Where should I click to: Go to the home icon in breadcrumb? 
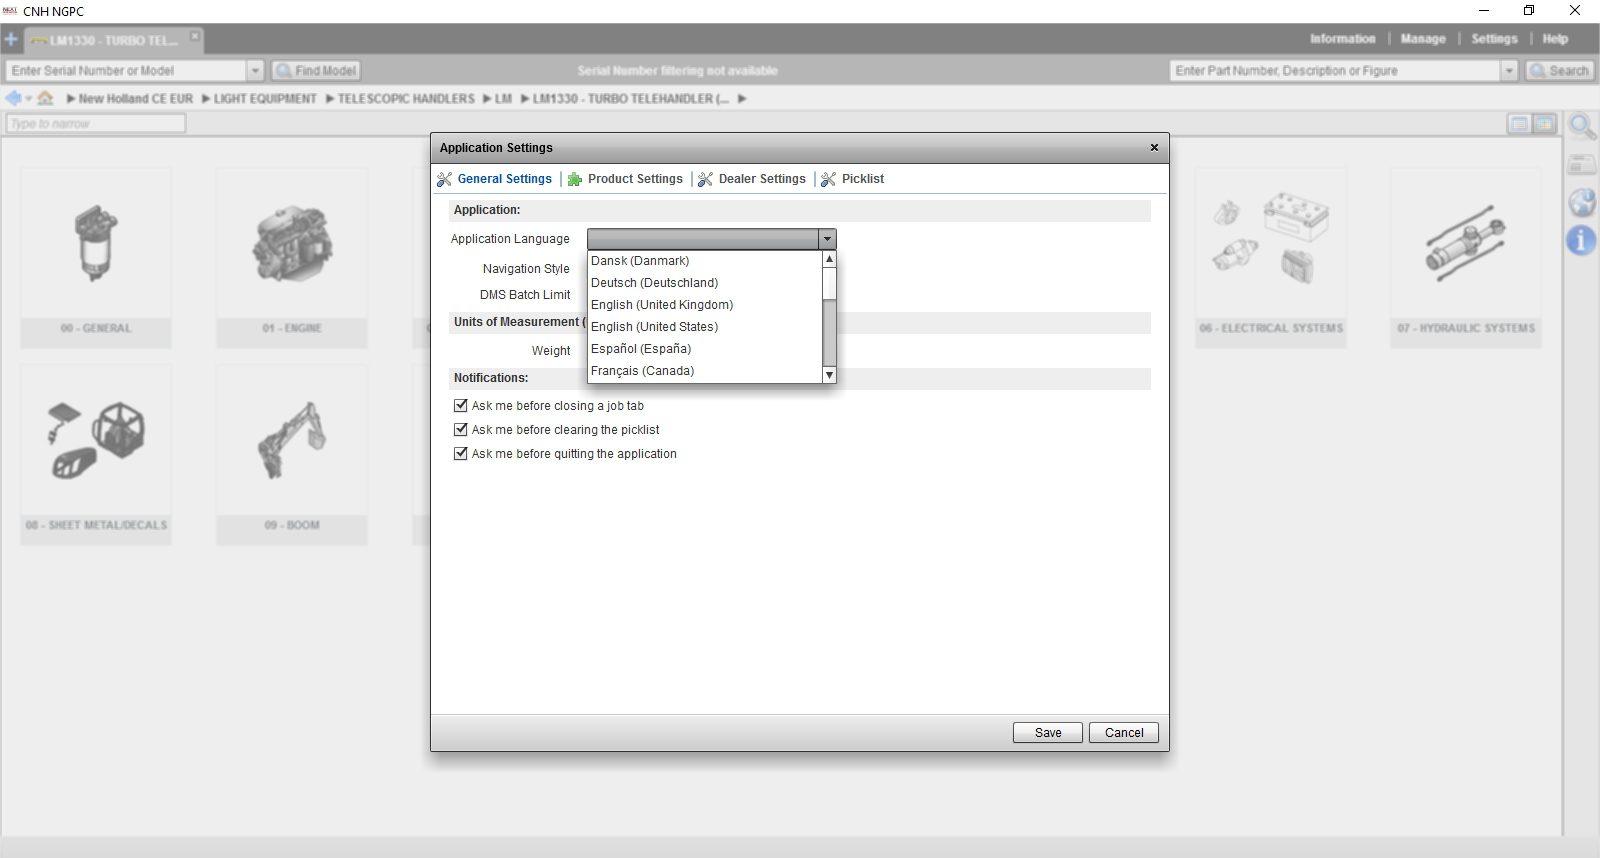pyautogui.click(x=45, y=98)
